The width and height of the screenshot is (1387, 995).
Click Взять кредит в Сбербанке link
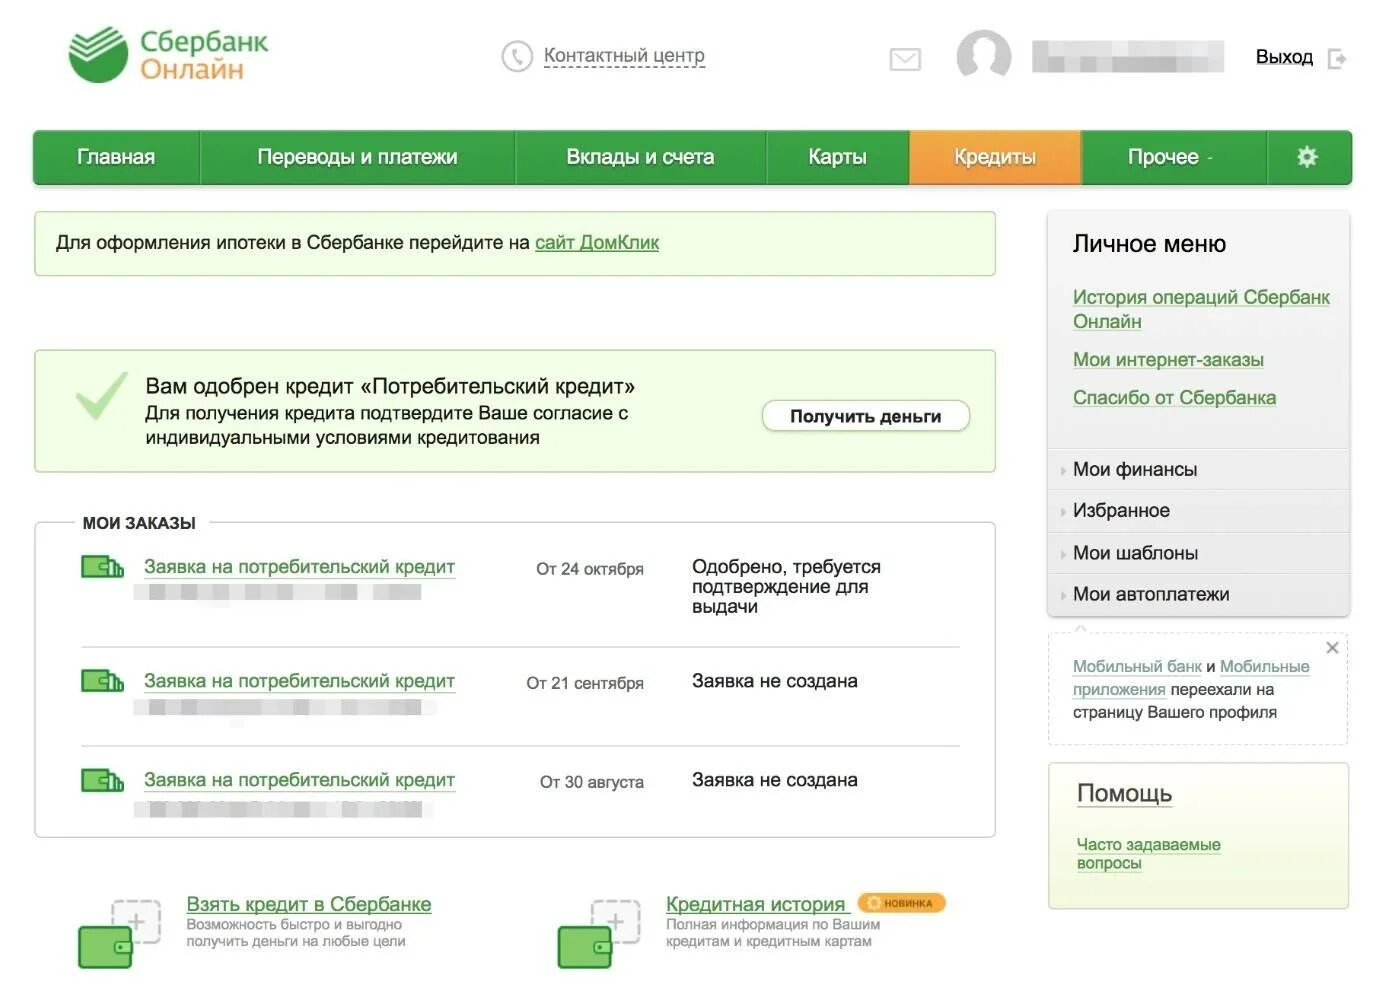(309, 904)
